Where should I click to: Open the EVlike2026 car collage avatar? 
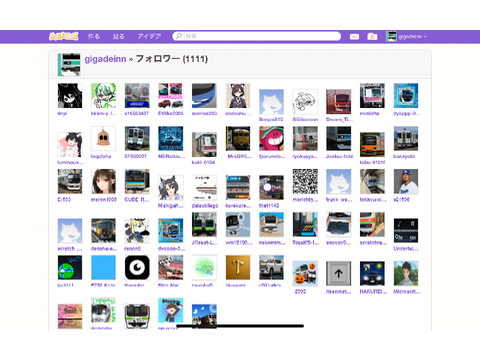pyautogui.click(x=171, y=96)
